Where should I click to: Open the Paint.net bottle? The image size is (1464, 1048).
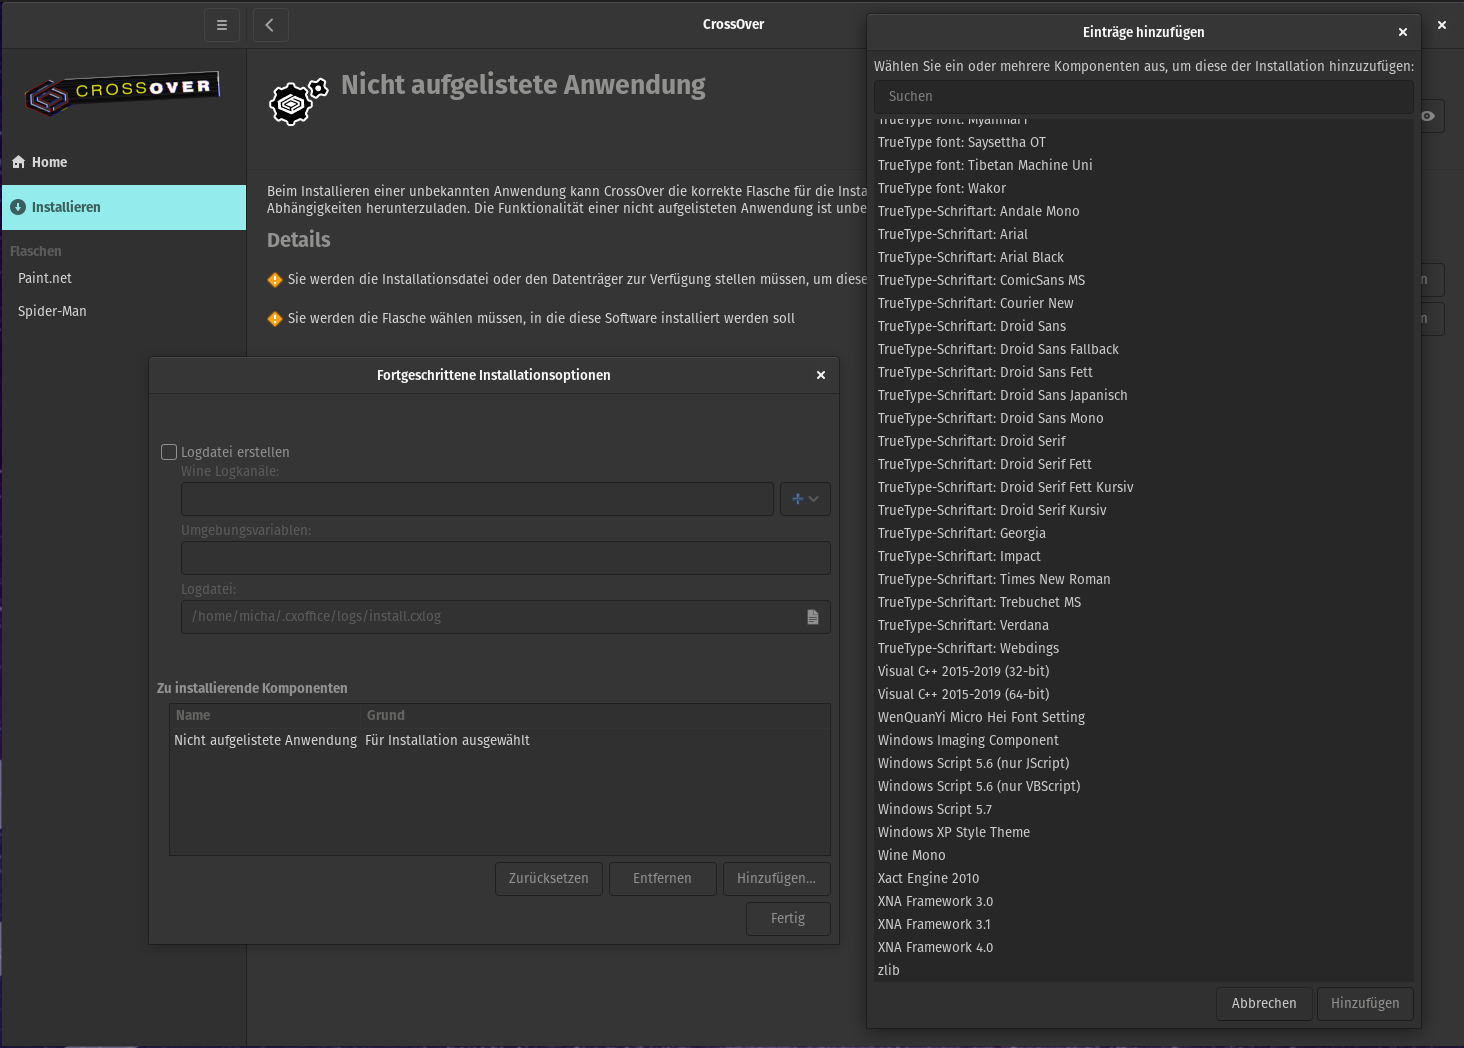pyautogui.click(x=45, y=278)
